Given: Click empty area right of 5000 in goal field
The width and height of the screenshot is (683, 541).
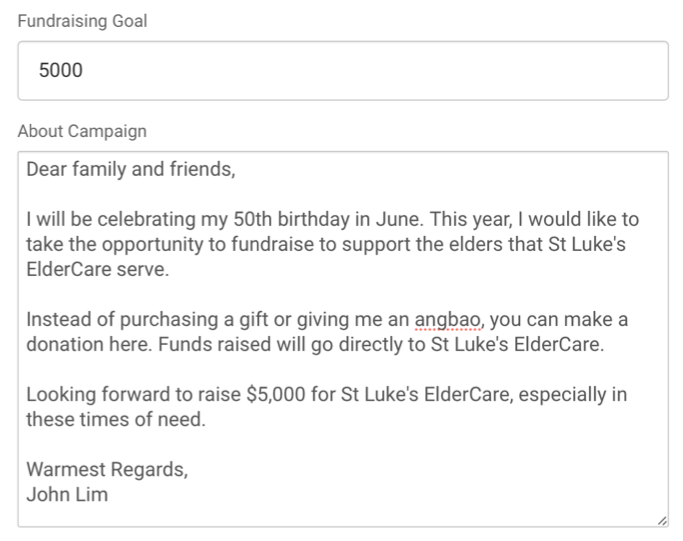Looking at the screenshot, I should (375, 71).
